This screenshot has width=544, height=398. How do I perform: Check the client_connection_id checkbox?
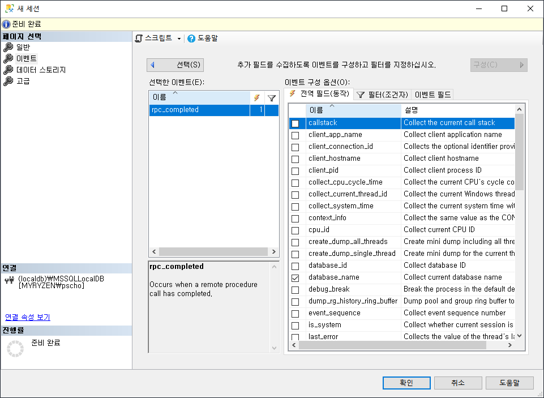[295, 147]
